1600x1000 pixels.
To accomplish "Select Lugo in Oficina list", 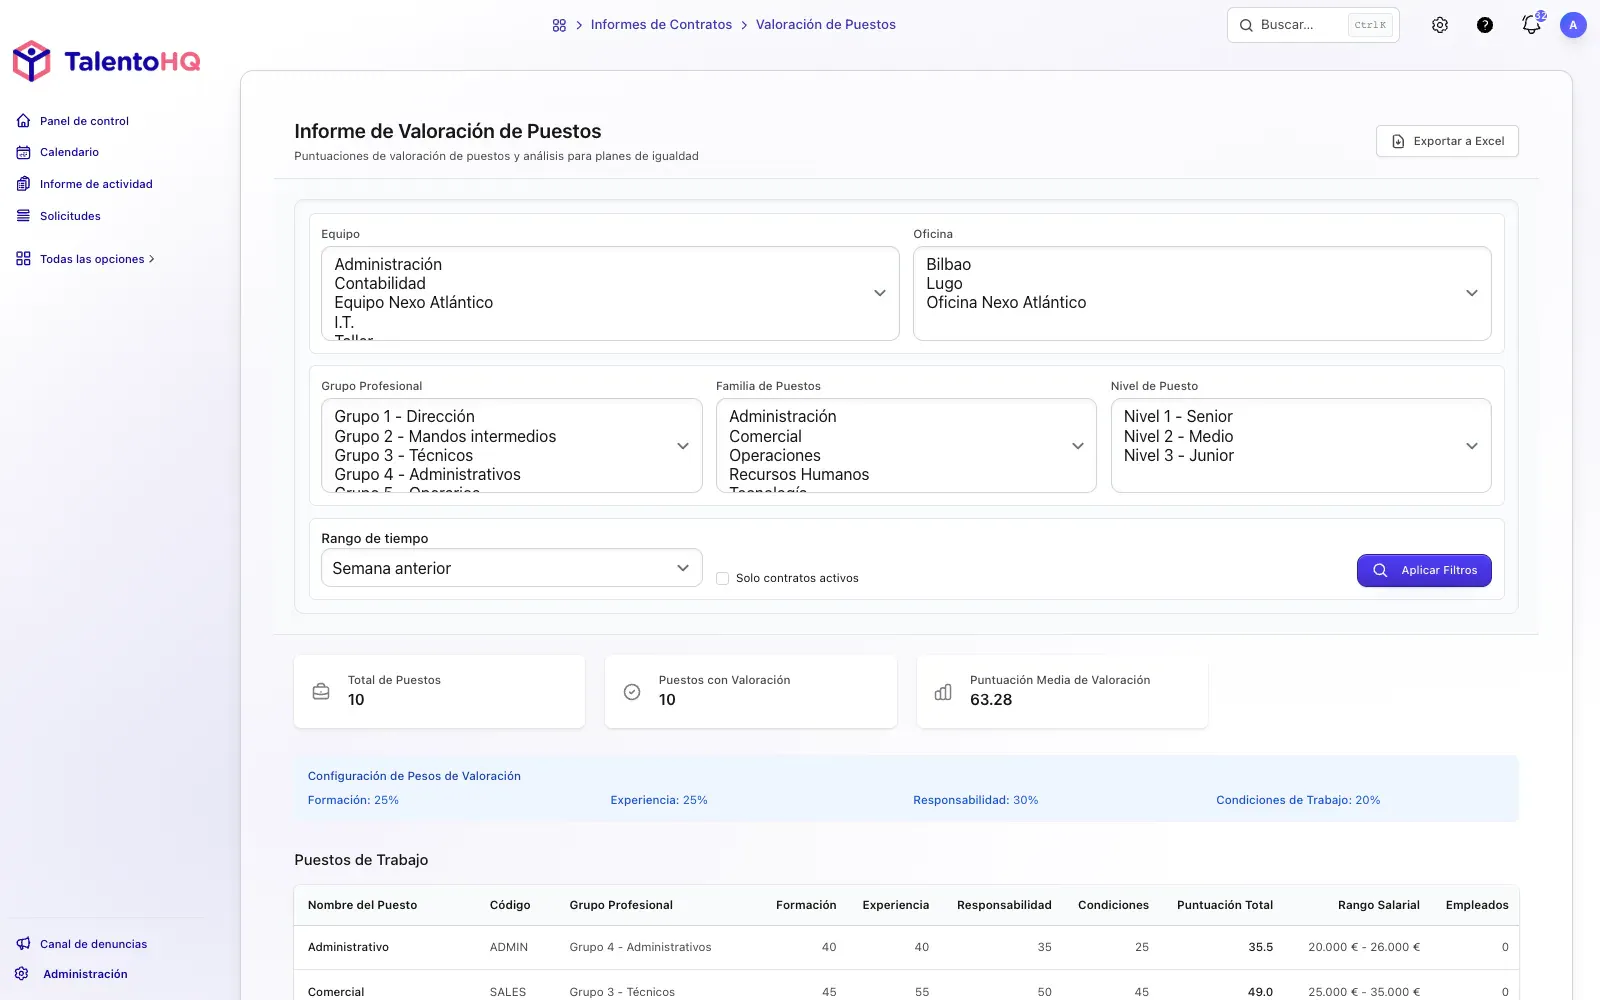I will 944,283.
